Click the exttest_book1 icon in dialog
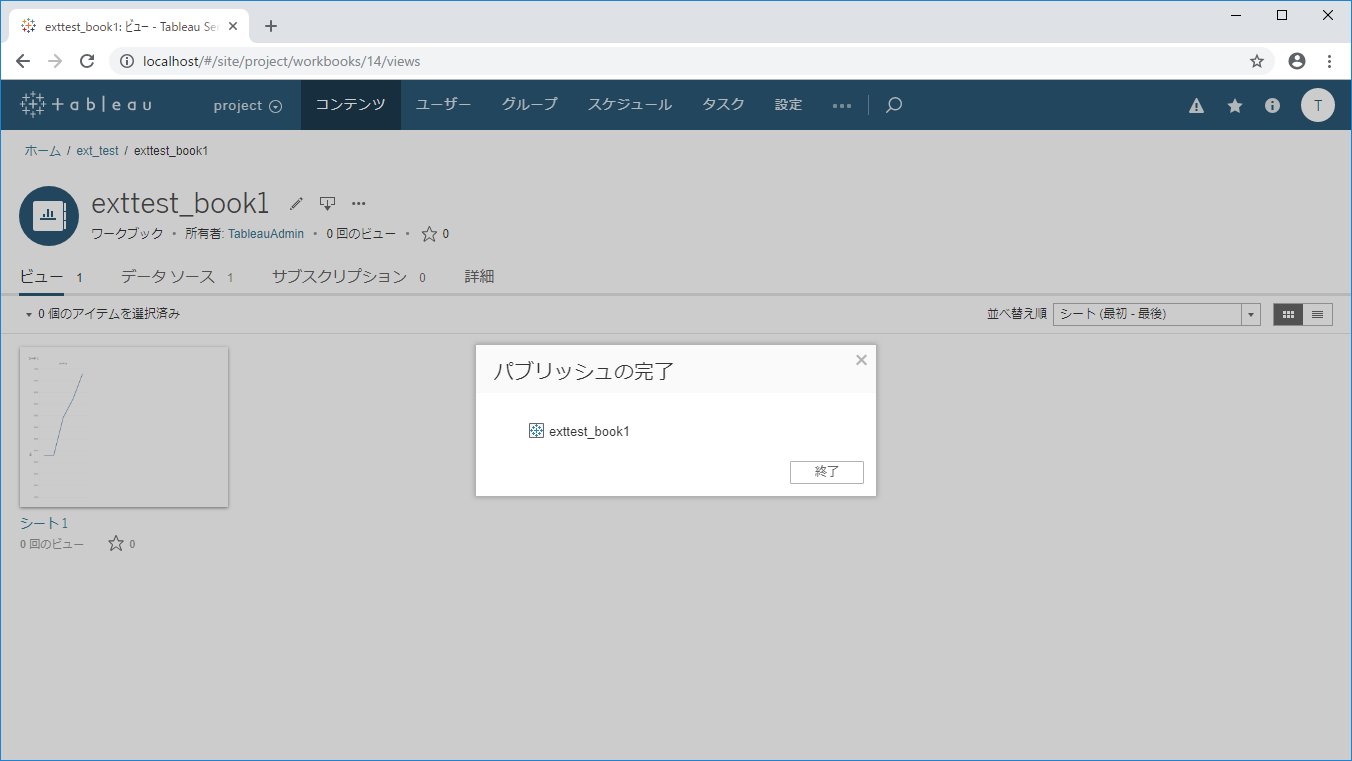 536,431
